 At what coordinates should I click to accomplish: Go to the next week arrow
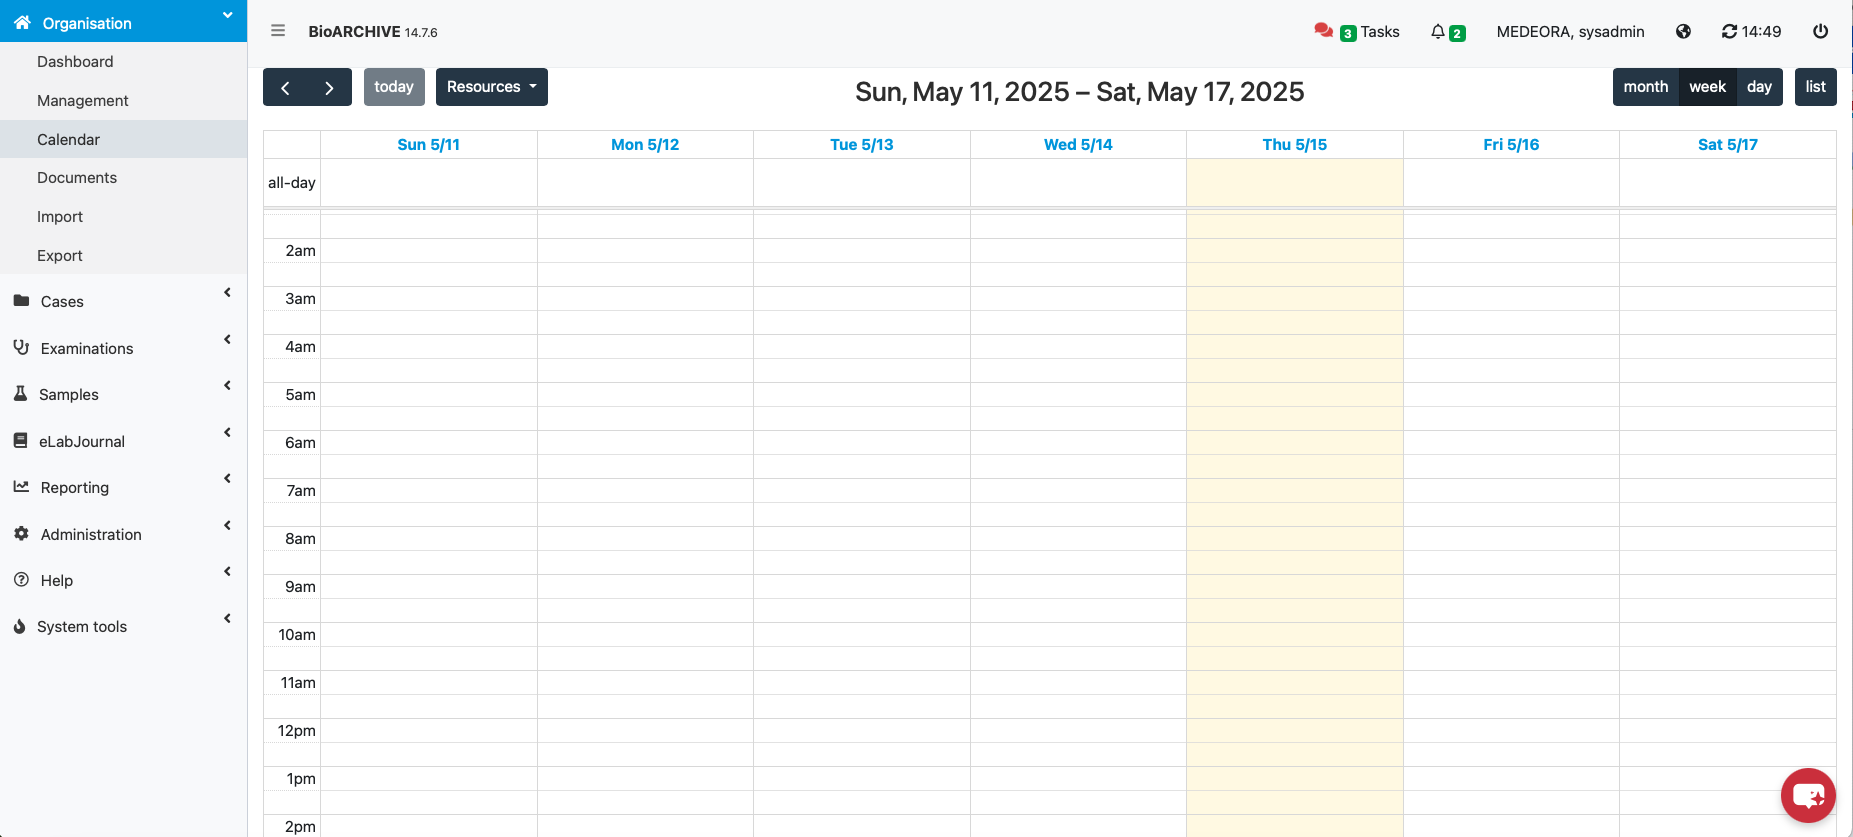coord(329,87)
